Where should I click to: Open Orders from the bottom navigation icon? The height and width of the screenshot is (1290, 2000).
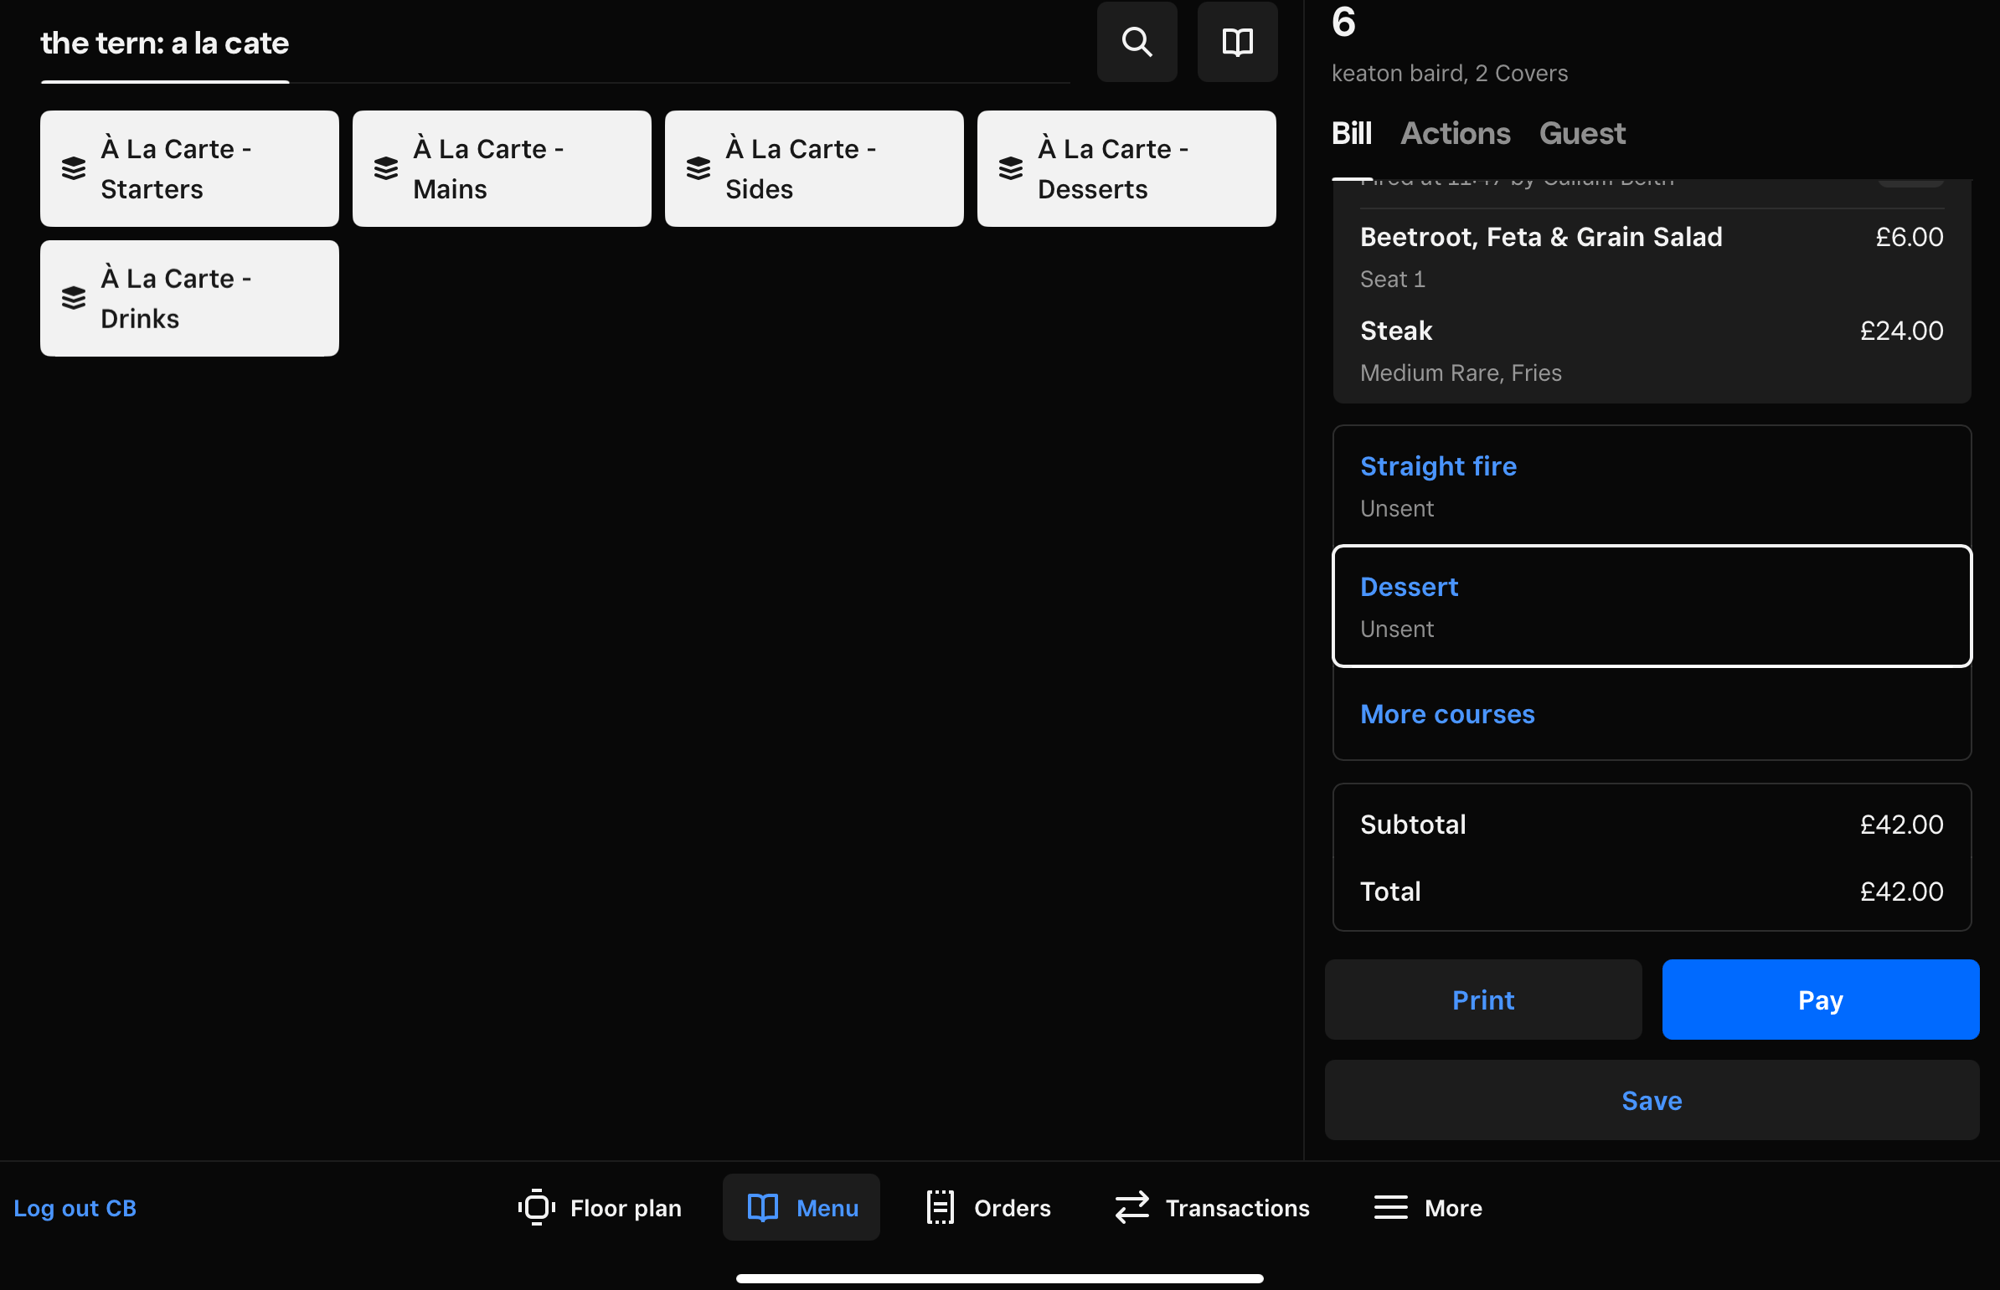[939, 1207]
